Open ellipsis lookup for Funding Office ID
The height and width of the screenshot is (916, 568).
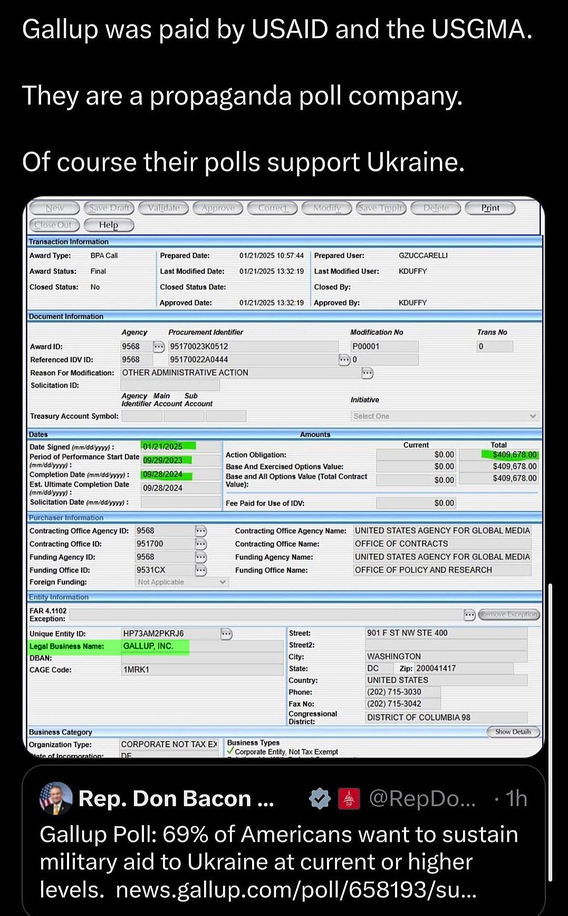coord(201,570)
